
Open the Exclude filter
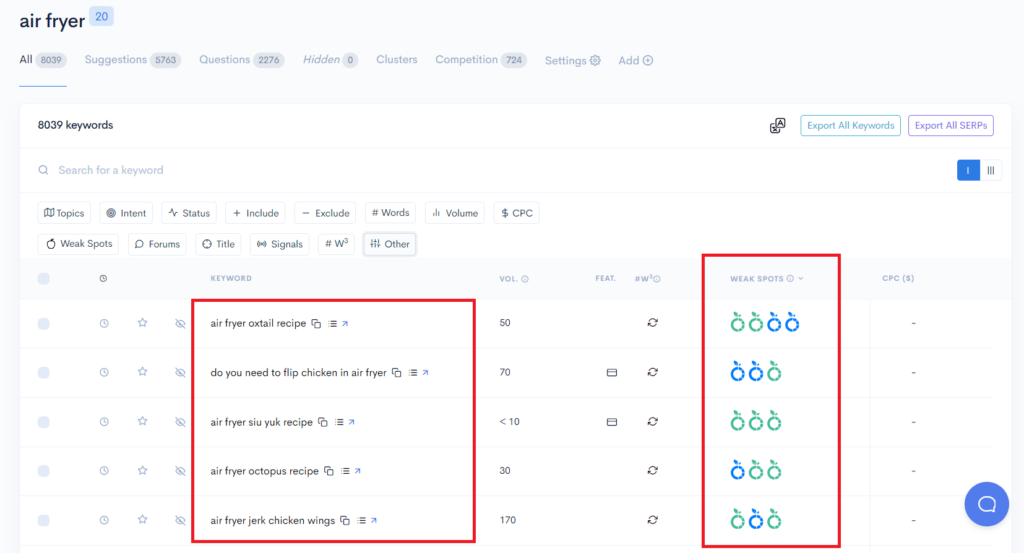[325, 213]
